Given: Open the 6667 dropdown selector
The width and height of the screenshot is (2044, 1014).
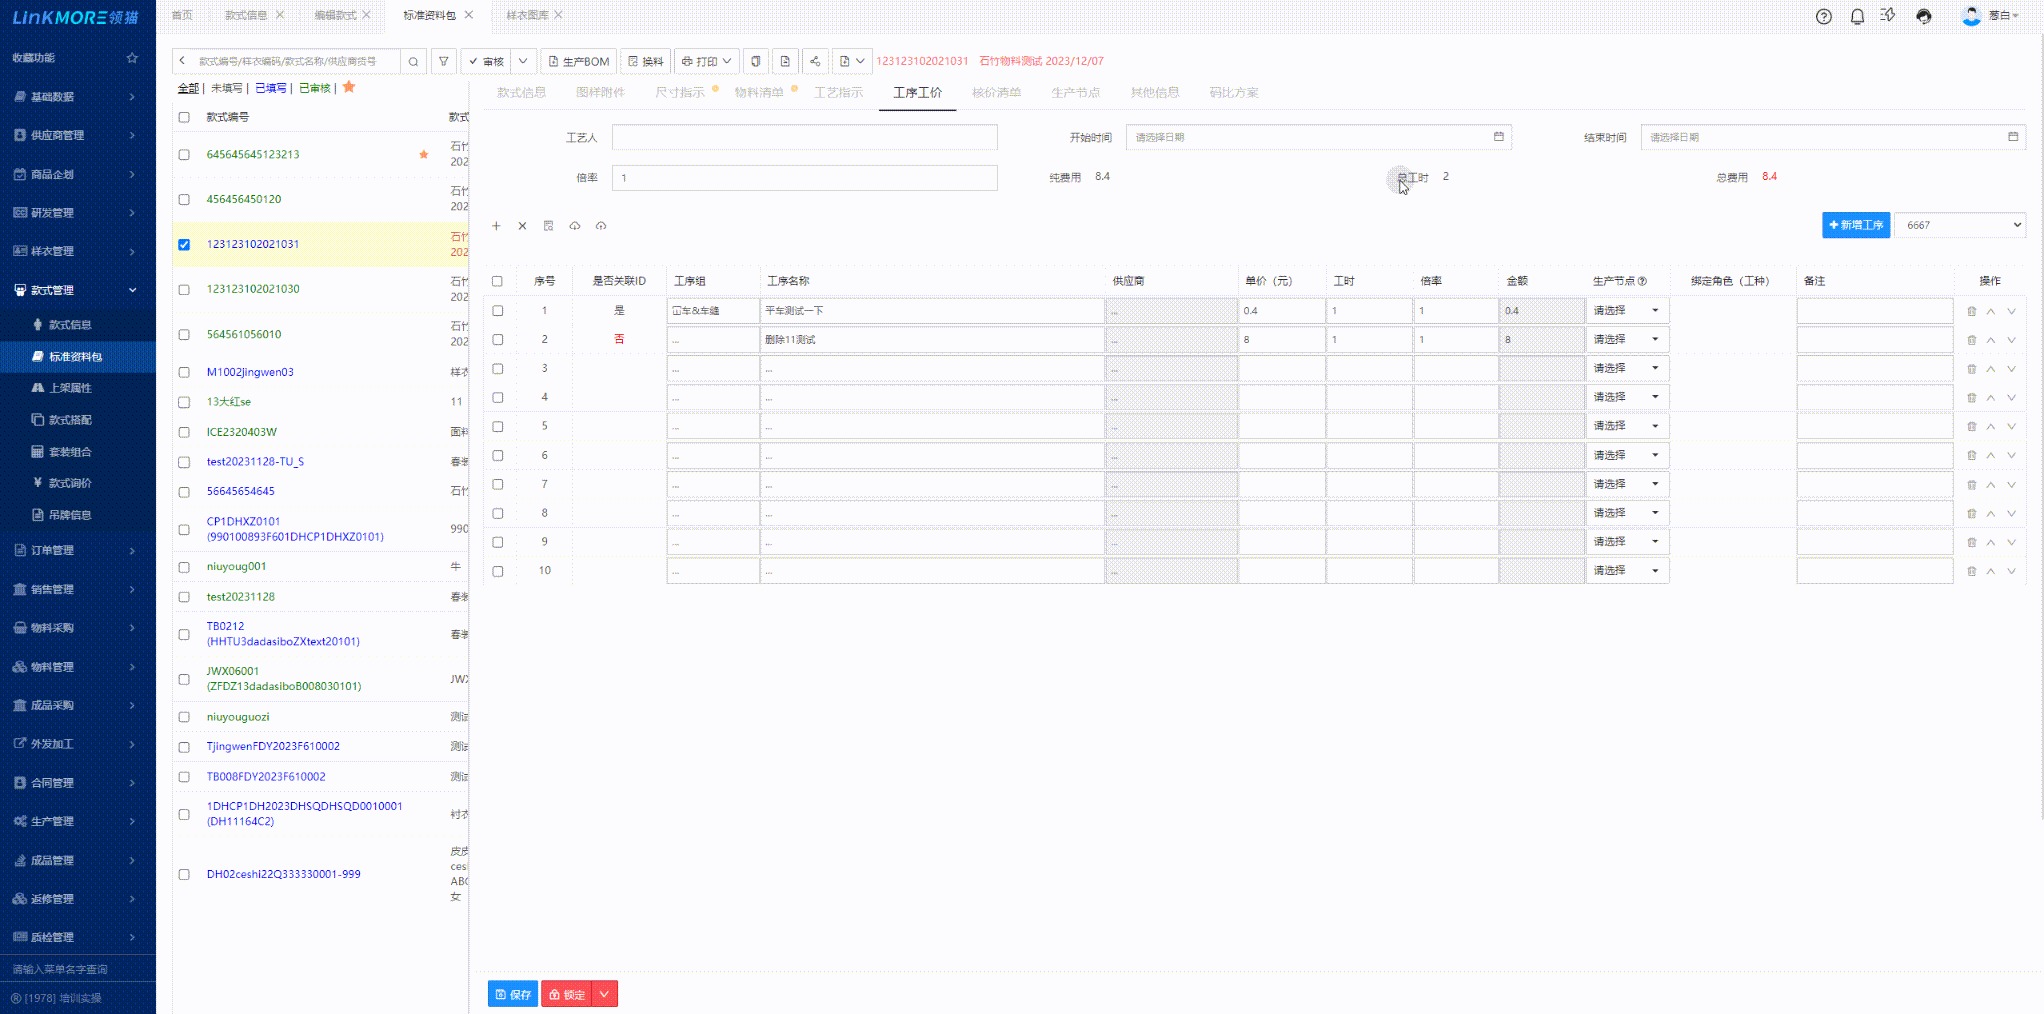Looking at the screenshot, I should pyautogui.click(x=1960, y=225).
